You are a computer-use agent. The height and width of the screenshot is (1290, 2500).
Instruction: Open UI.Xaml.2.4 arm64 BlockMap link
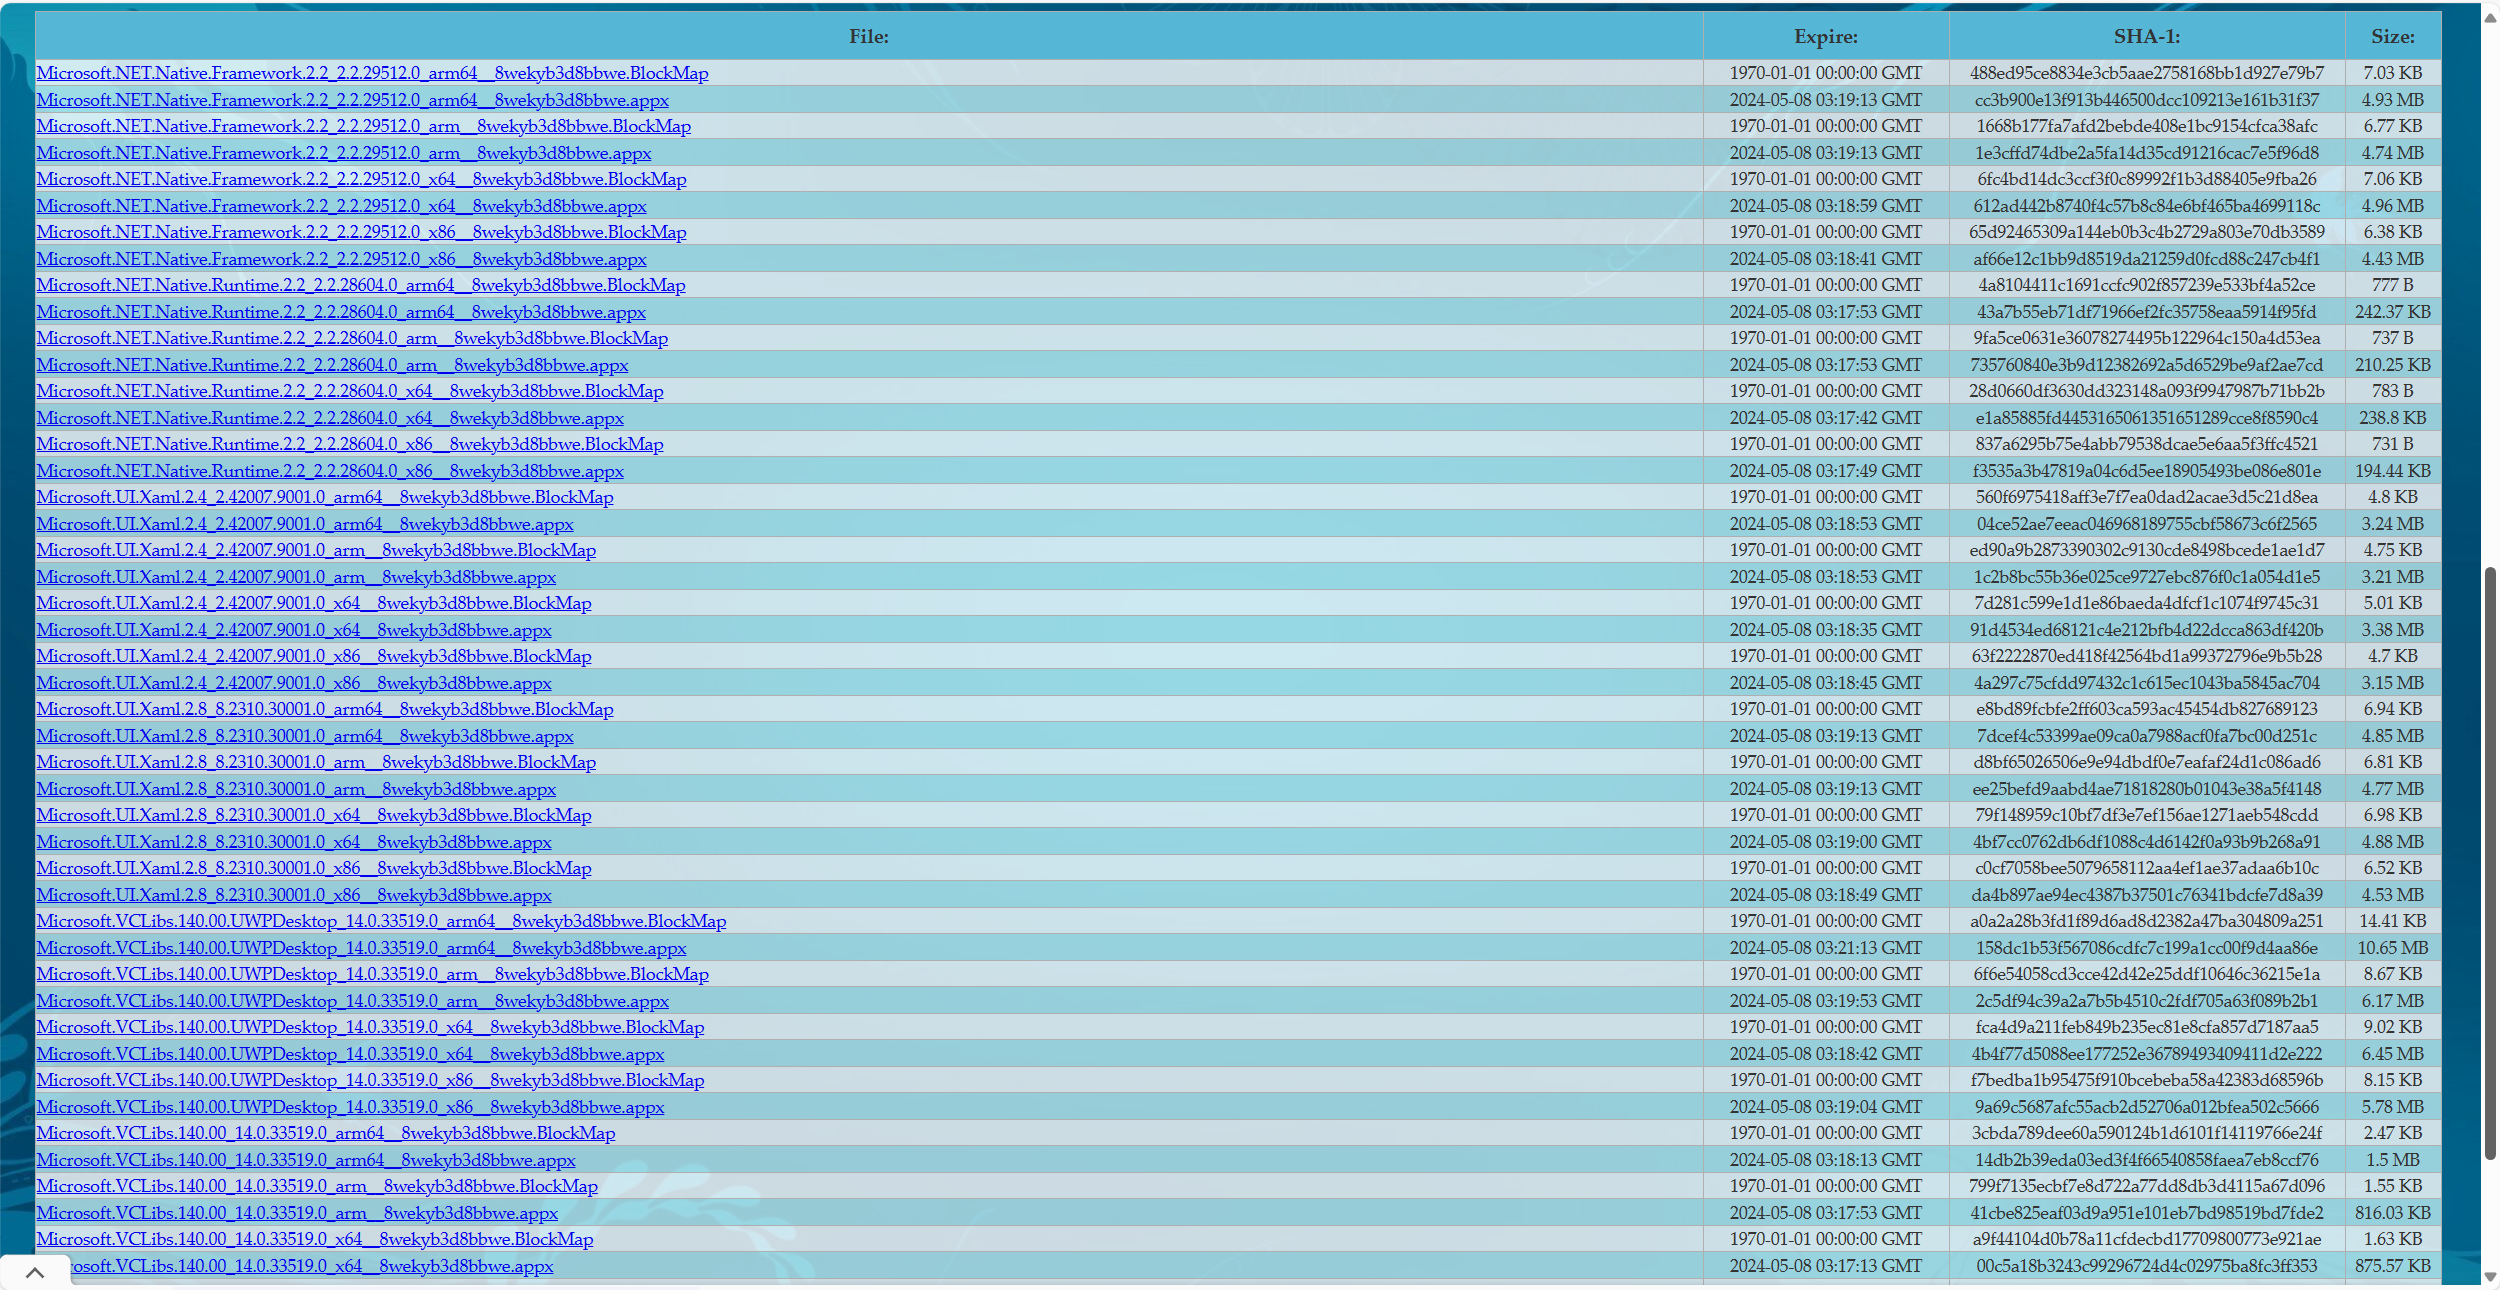[325, 497]
